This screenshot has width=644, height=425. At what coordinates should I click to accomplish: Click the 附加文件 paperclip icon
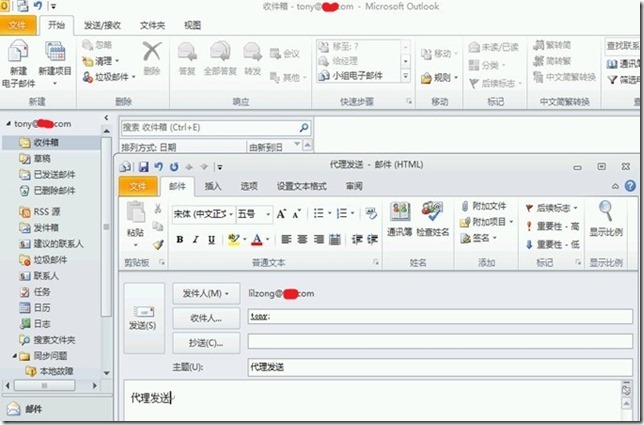[x=465, y=206]
